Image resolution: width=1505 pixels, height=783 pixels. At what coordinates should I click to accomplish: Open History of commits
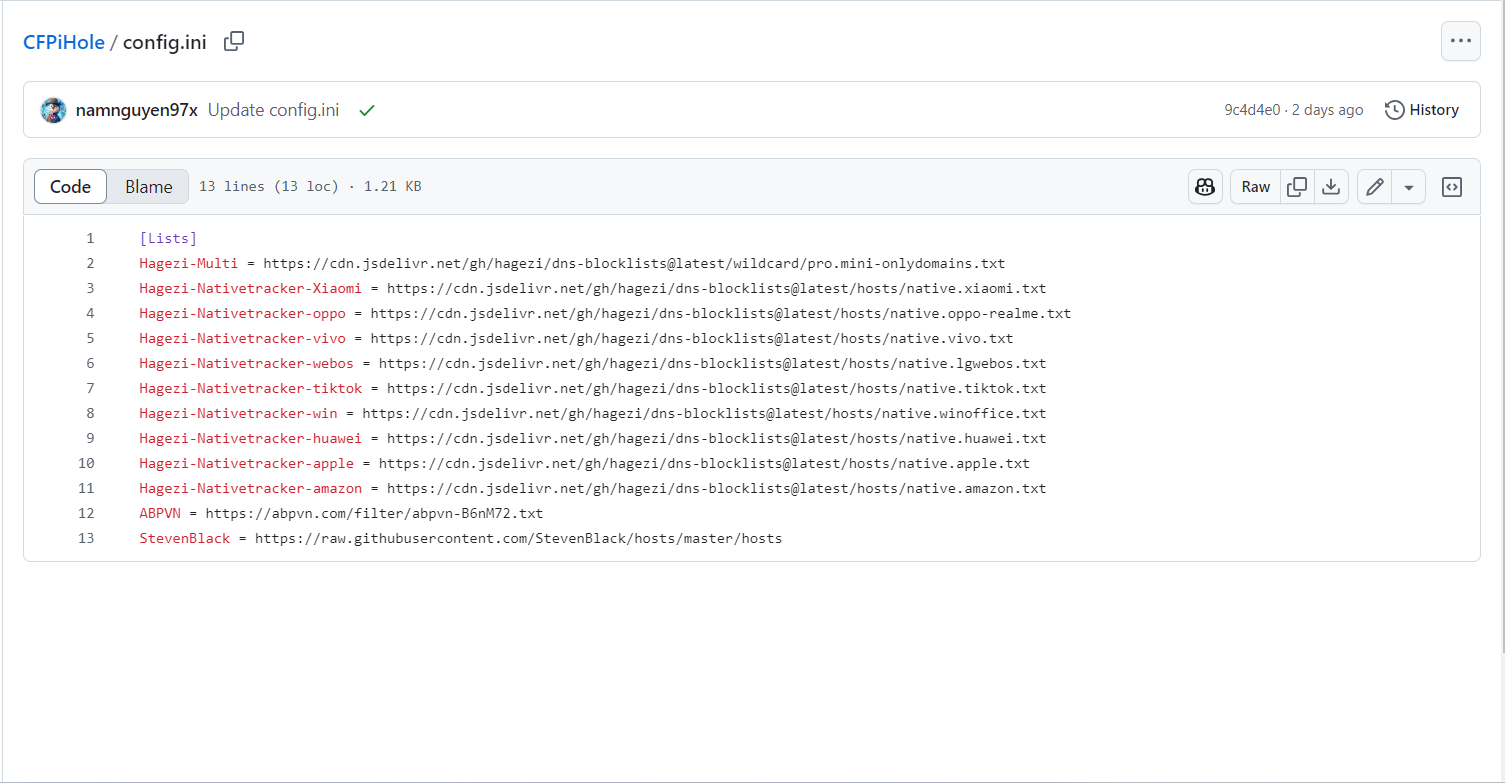point(1422,110)
